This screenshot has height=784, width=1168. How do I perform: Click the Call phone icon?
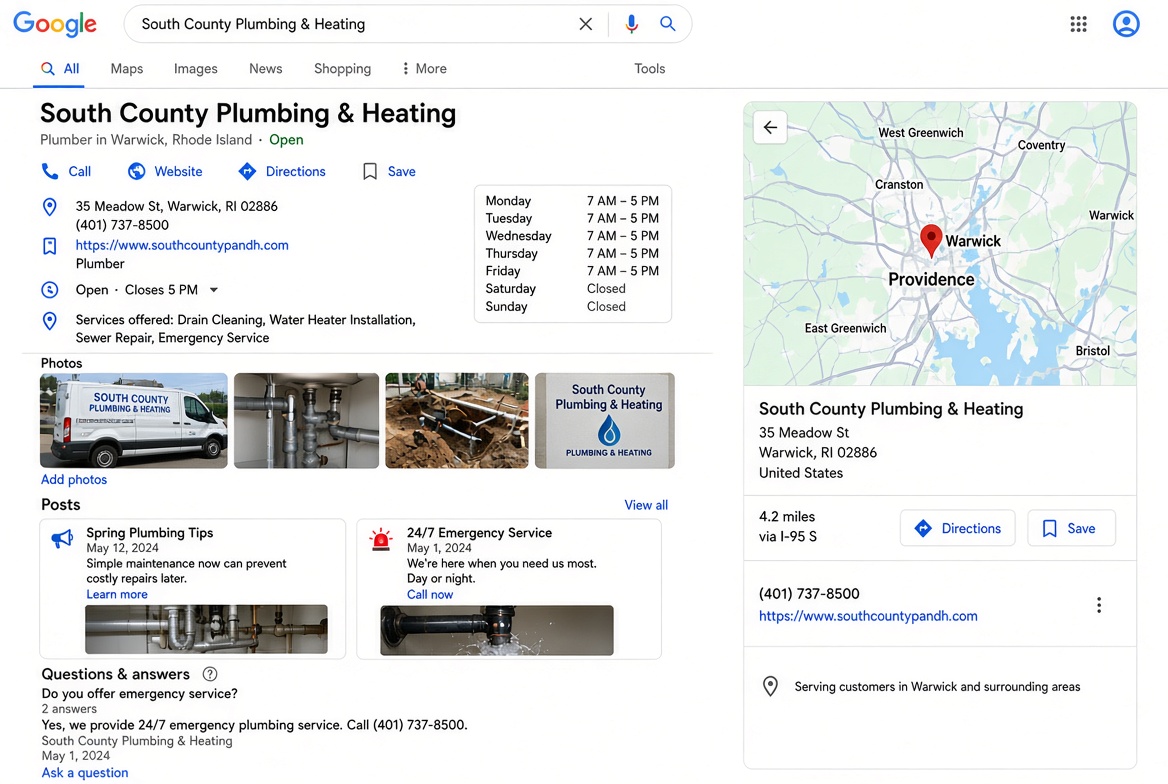[x=49, y=171]
